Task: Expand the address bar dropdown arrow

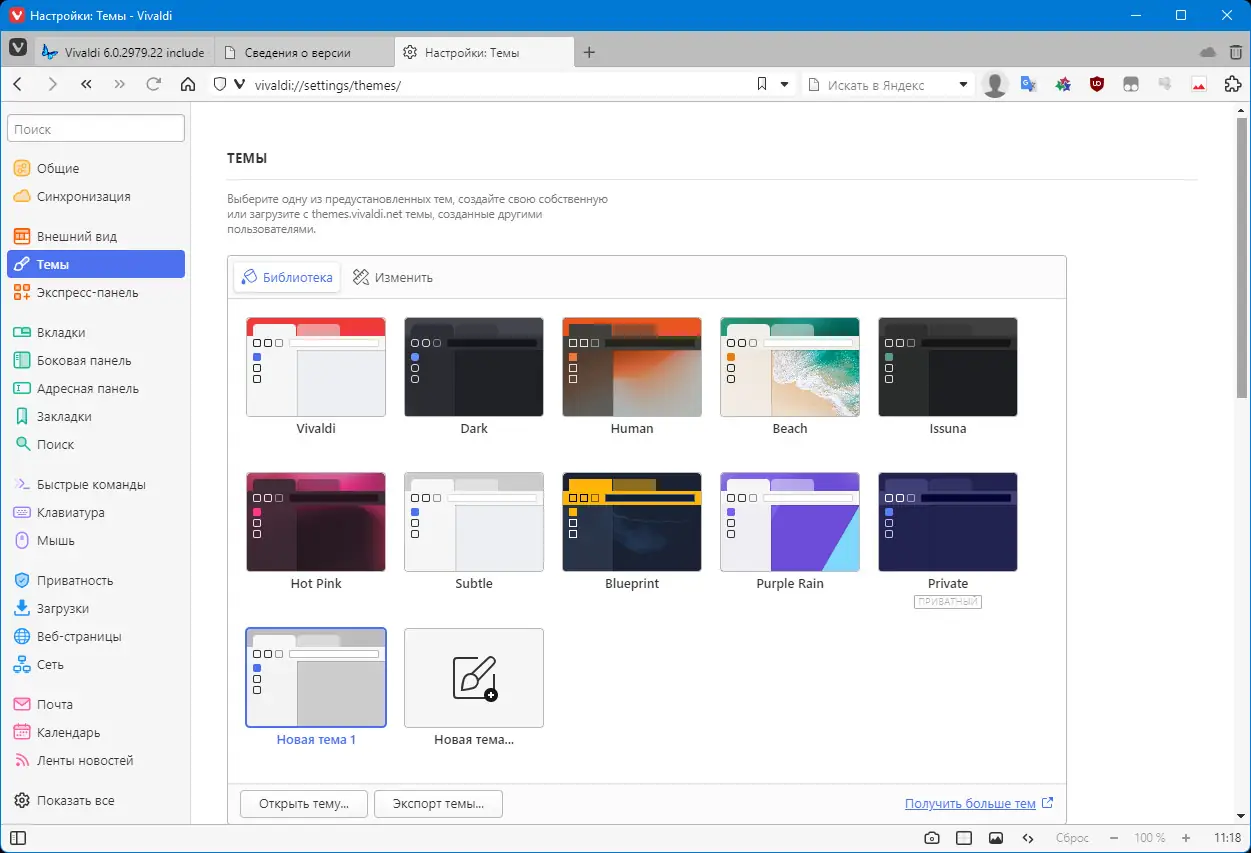Action: tap(785, 85)
